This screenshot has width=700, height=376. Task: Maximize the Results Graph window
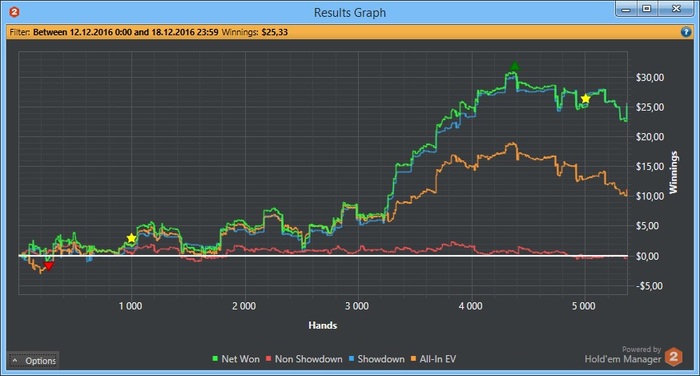tap(646, 9)
